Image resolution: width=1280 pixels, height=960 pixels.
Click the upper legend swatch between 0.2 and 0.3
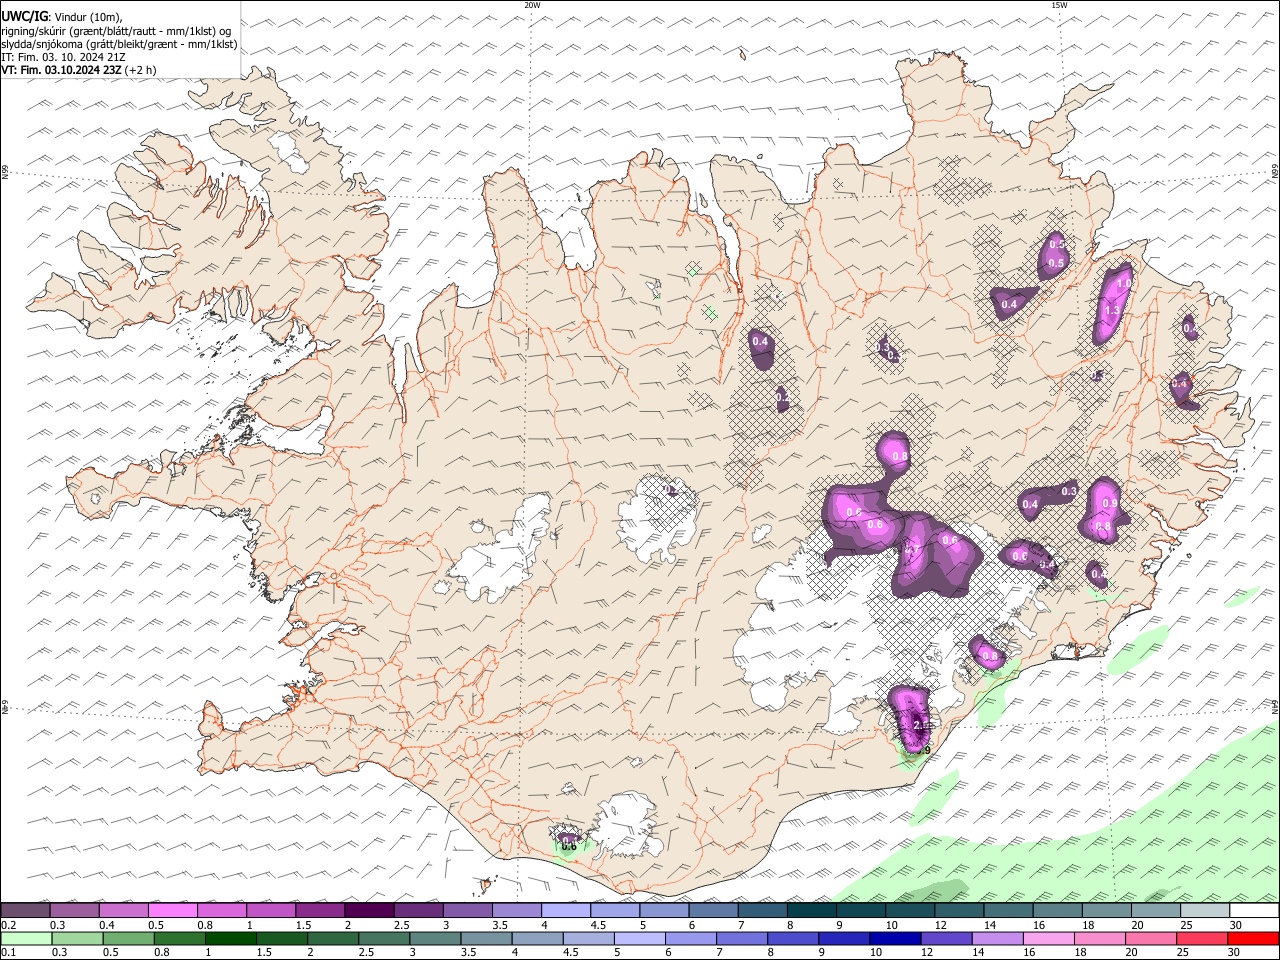coord(25,910)
